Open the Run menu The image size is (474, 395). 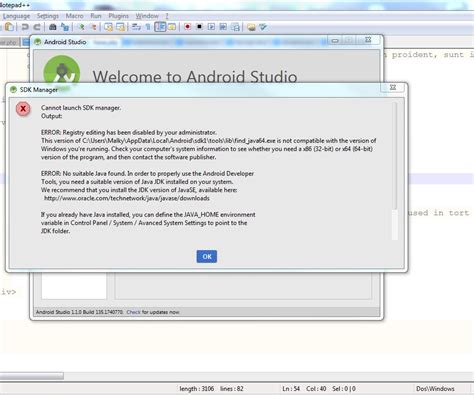[x=96, y=16]
